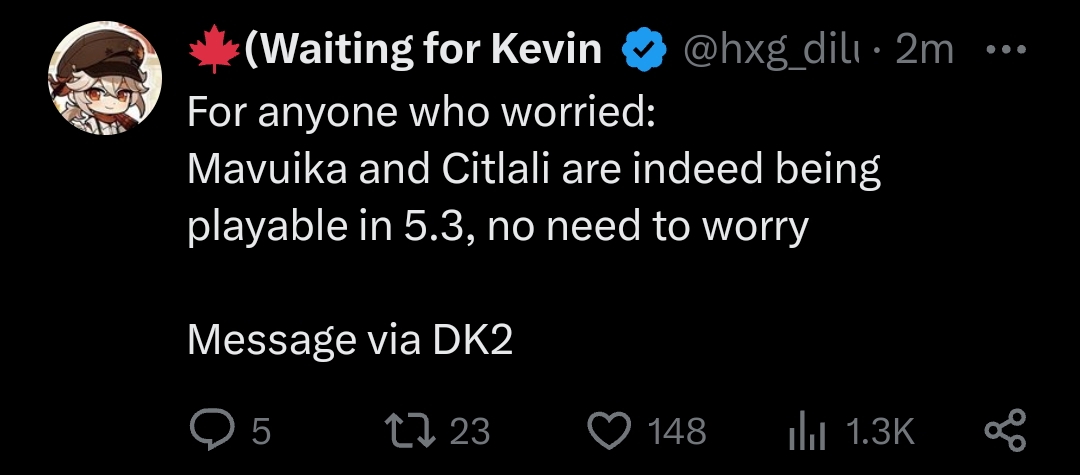Open the author's profile avatar
The height and width of the screenshot is (475, 1080).
(x=105, y=77)
